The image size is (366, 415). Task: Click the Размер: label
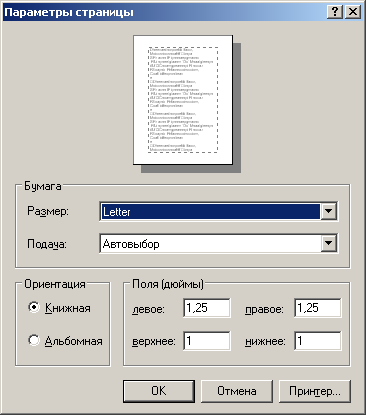(x=48, y=211)
